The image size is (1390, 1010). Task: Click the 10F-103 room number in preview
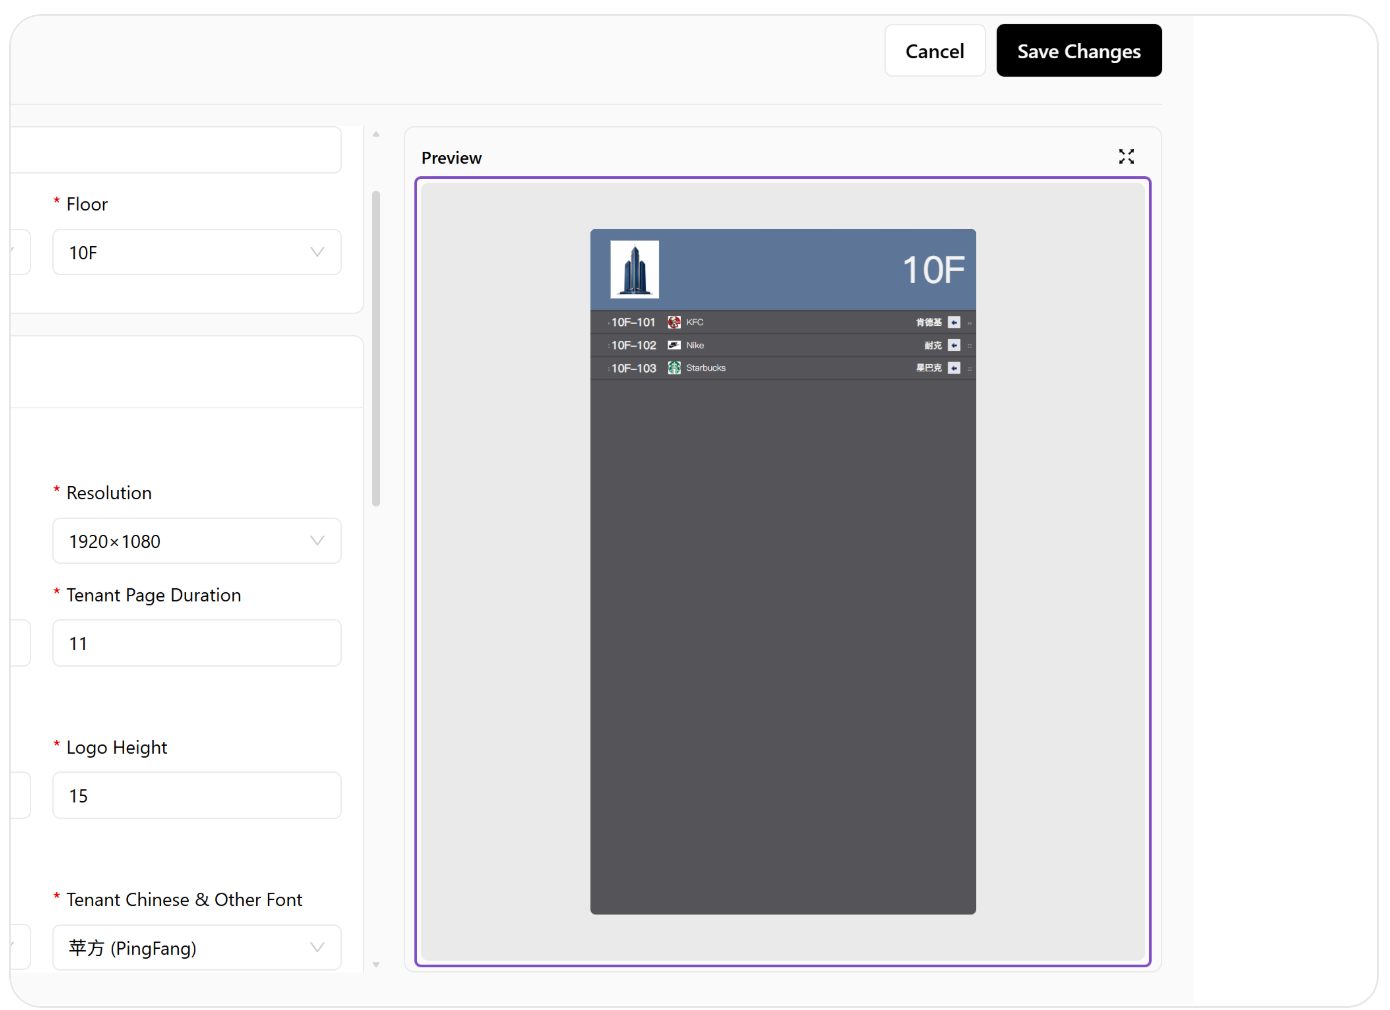click(634, 368)
